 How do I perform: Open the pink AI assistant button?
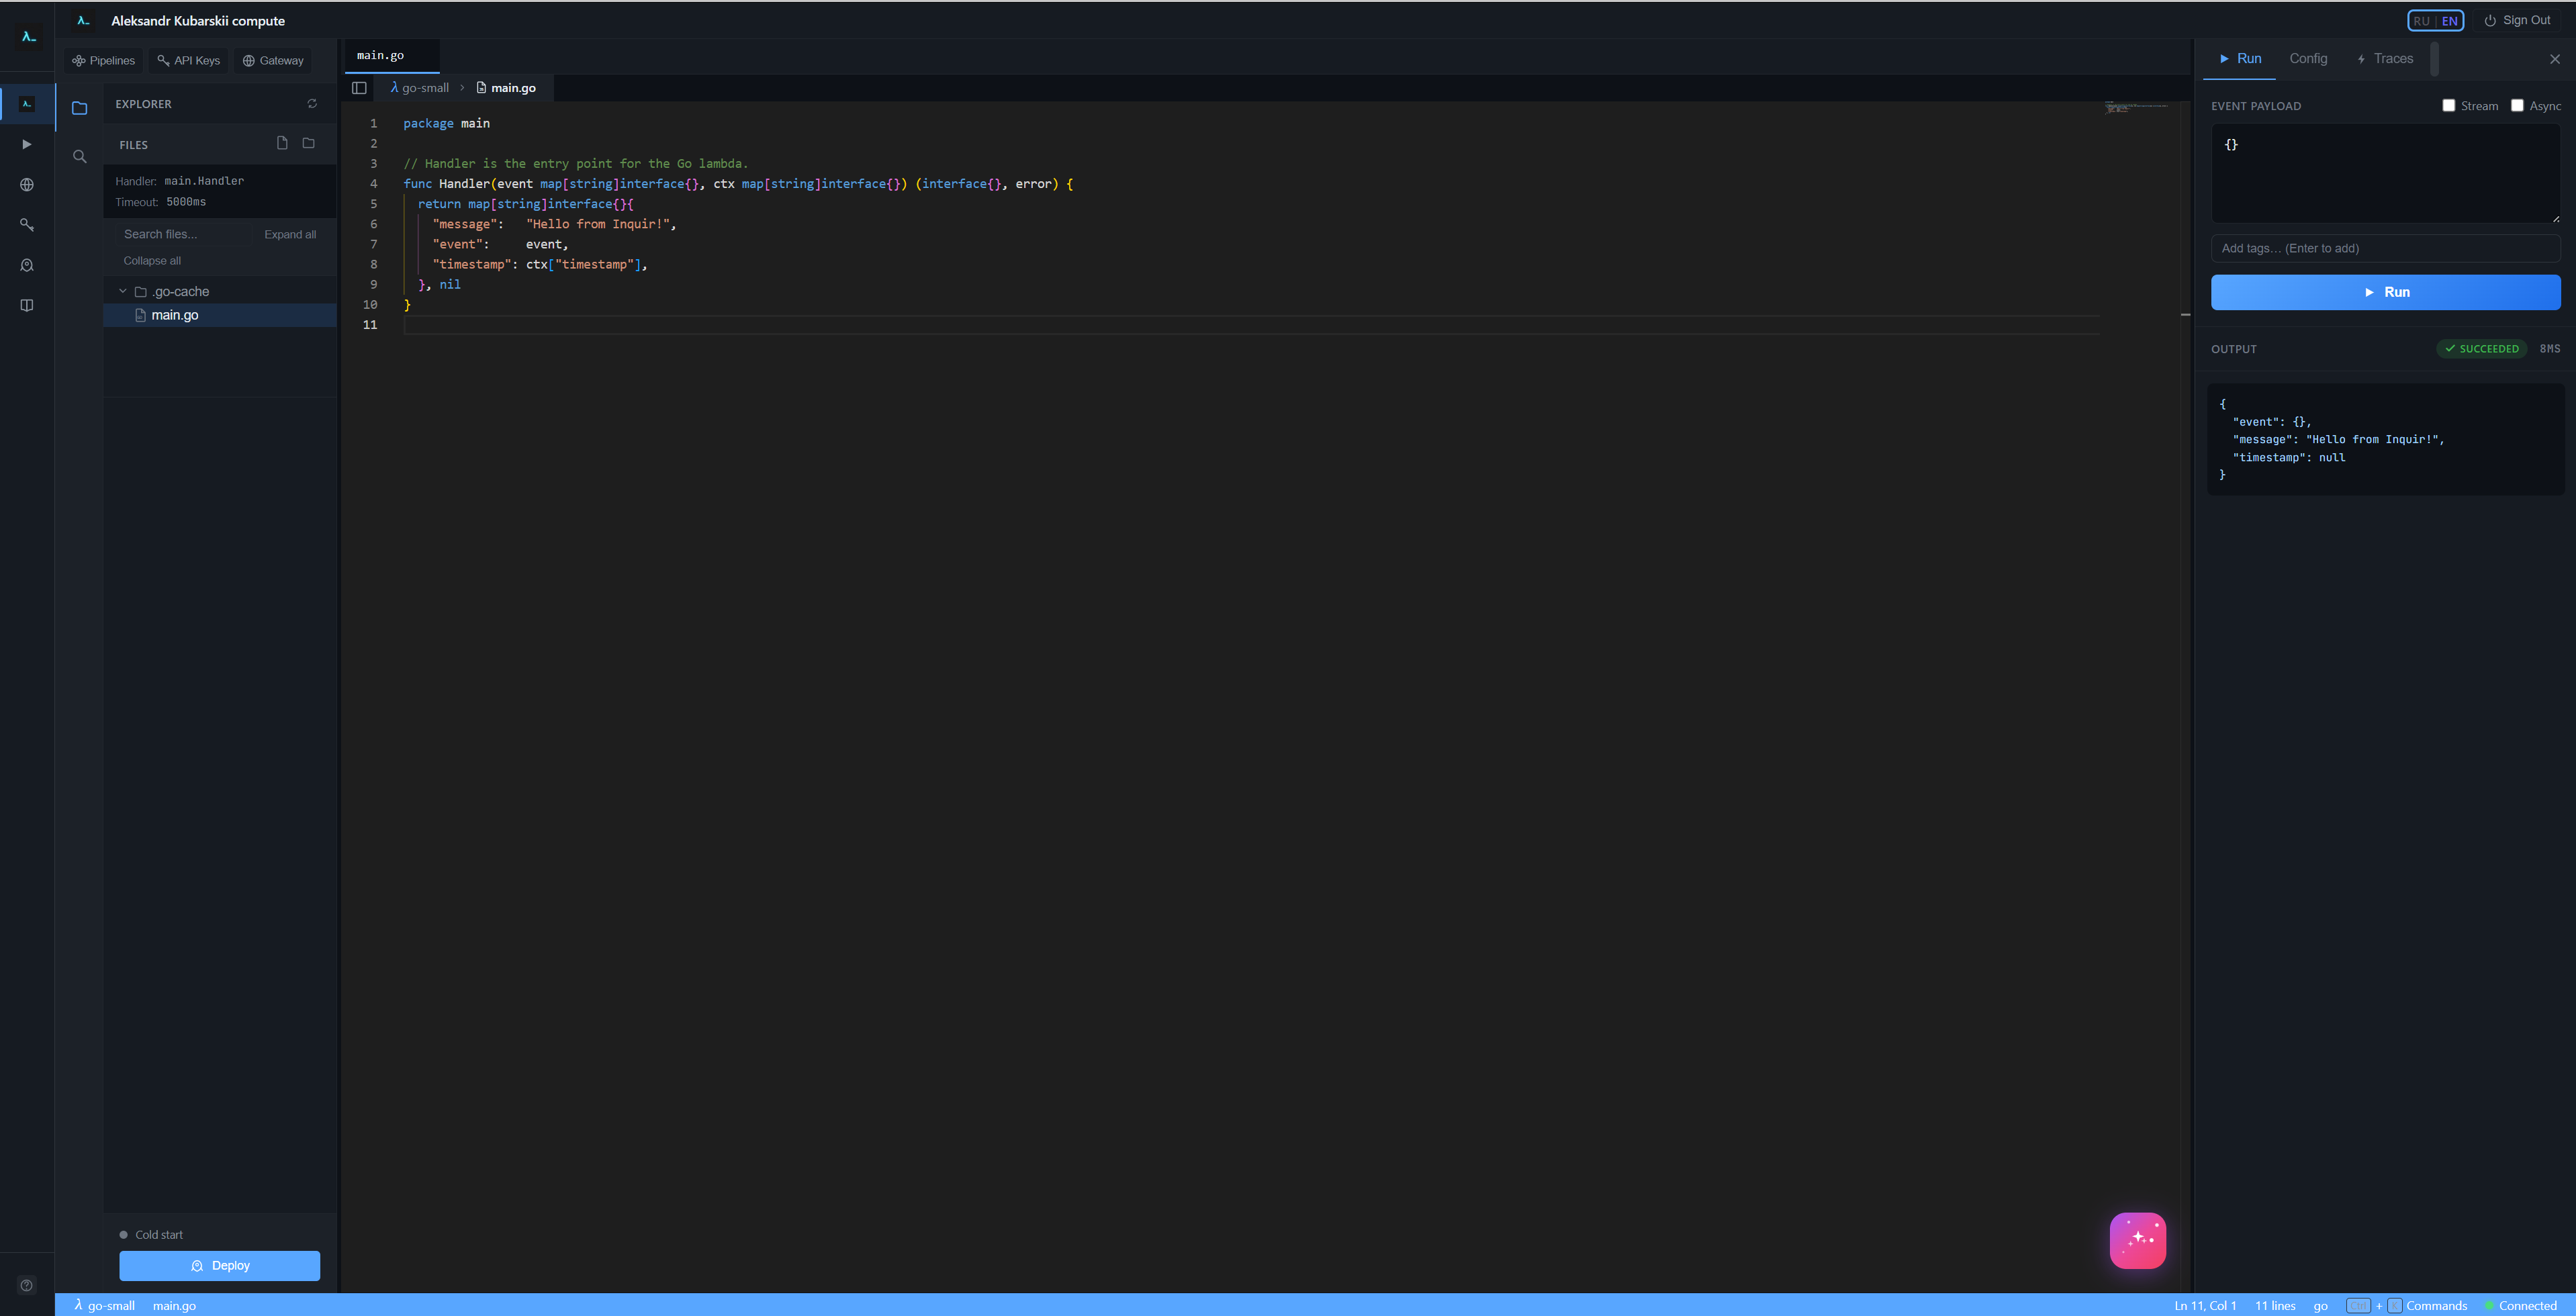2137,1240
